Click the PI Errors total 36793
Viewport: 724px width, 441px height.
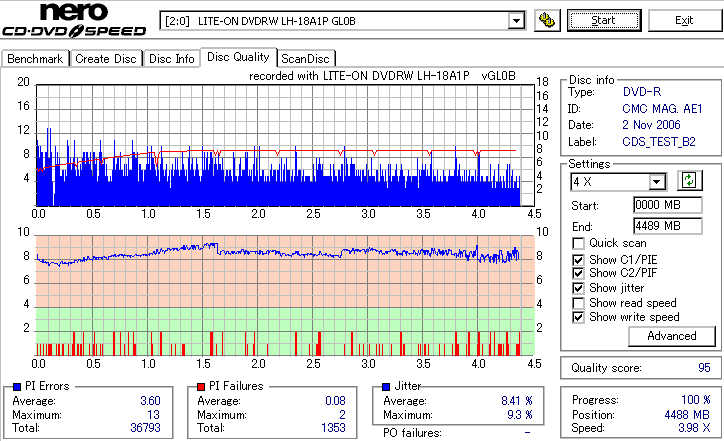click(145, 428)
